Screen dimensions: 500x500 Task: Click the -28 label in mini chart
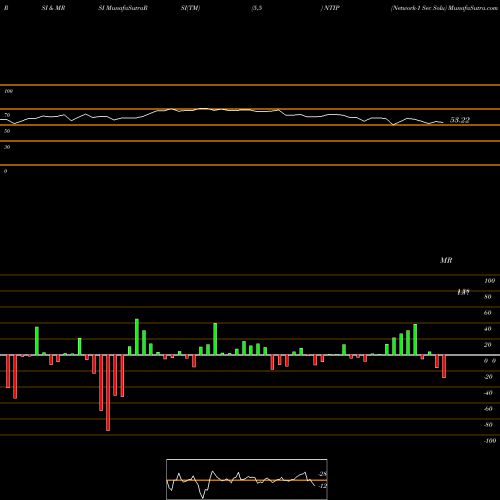point(323,474)
